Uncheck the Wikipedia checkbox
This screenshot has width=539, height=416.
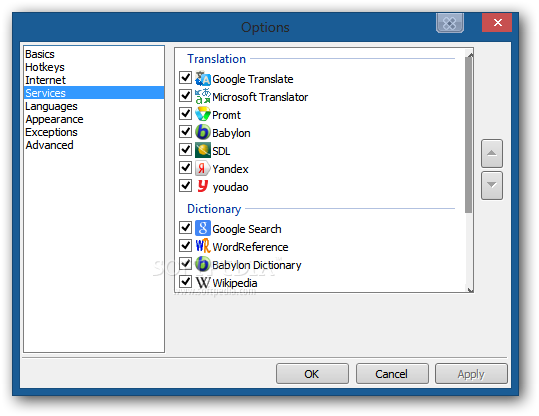point(186,281)
